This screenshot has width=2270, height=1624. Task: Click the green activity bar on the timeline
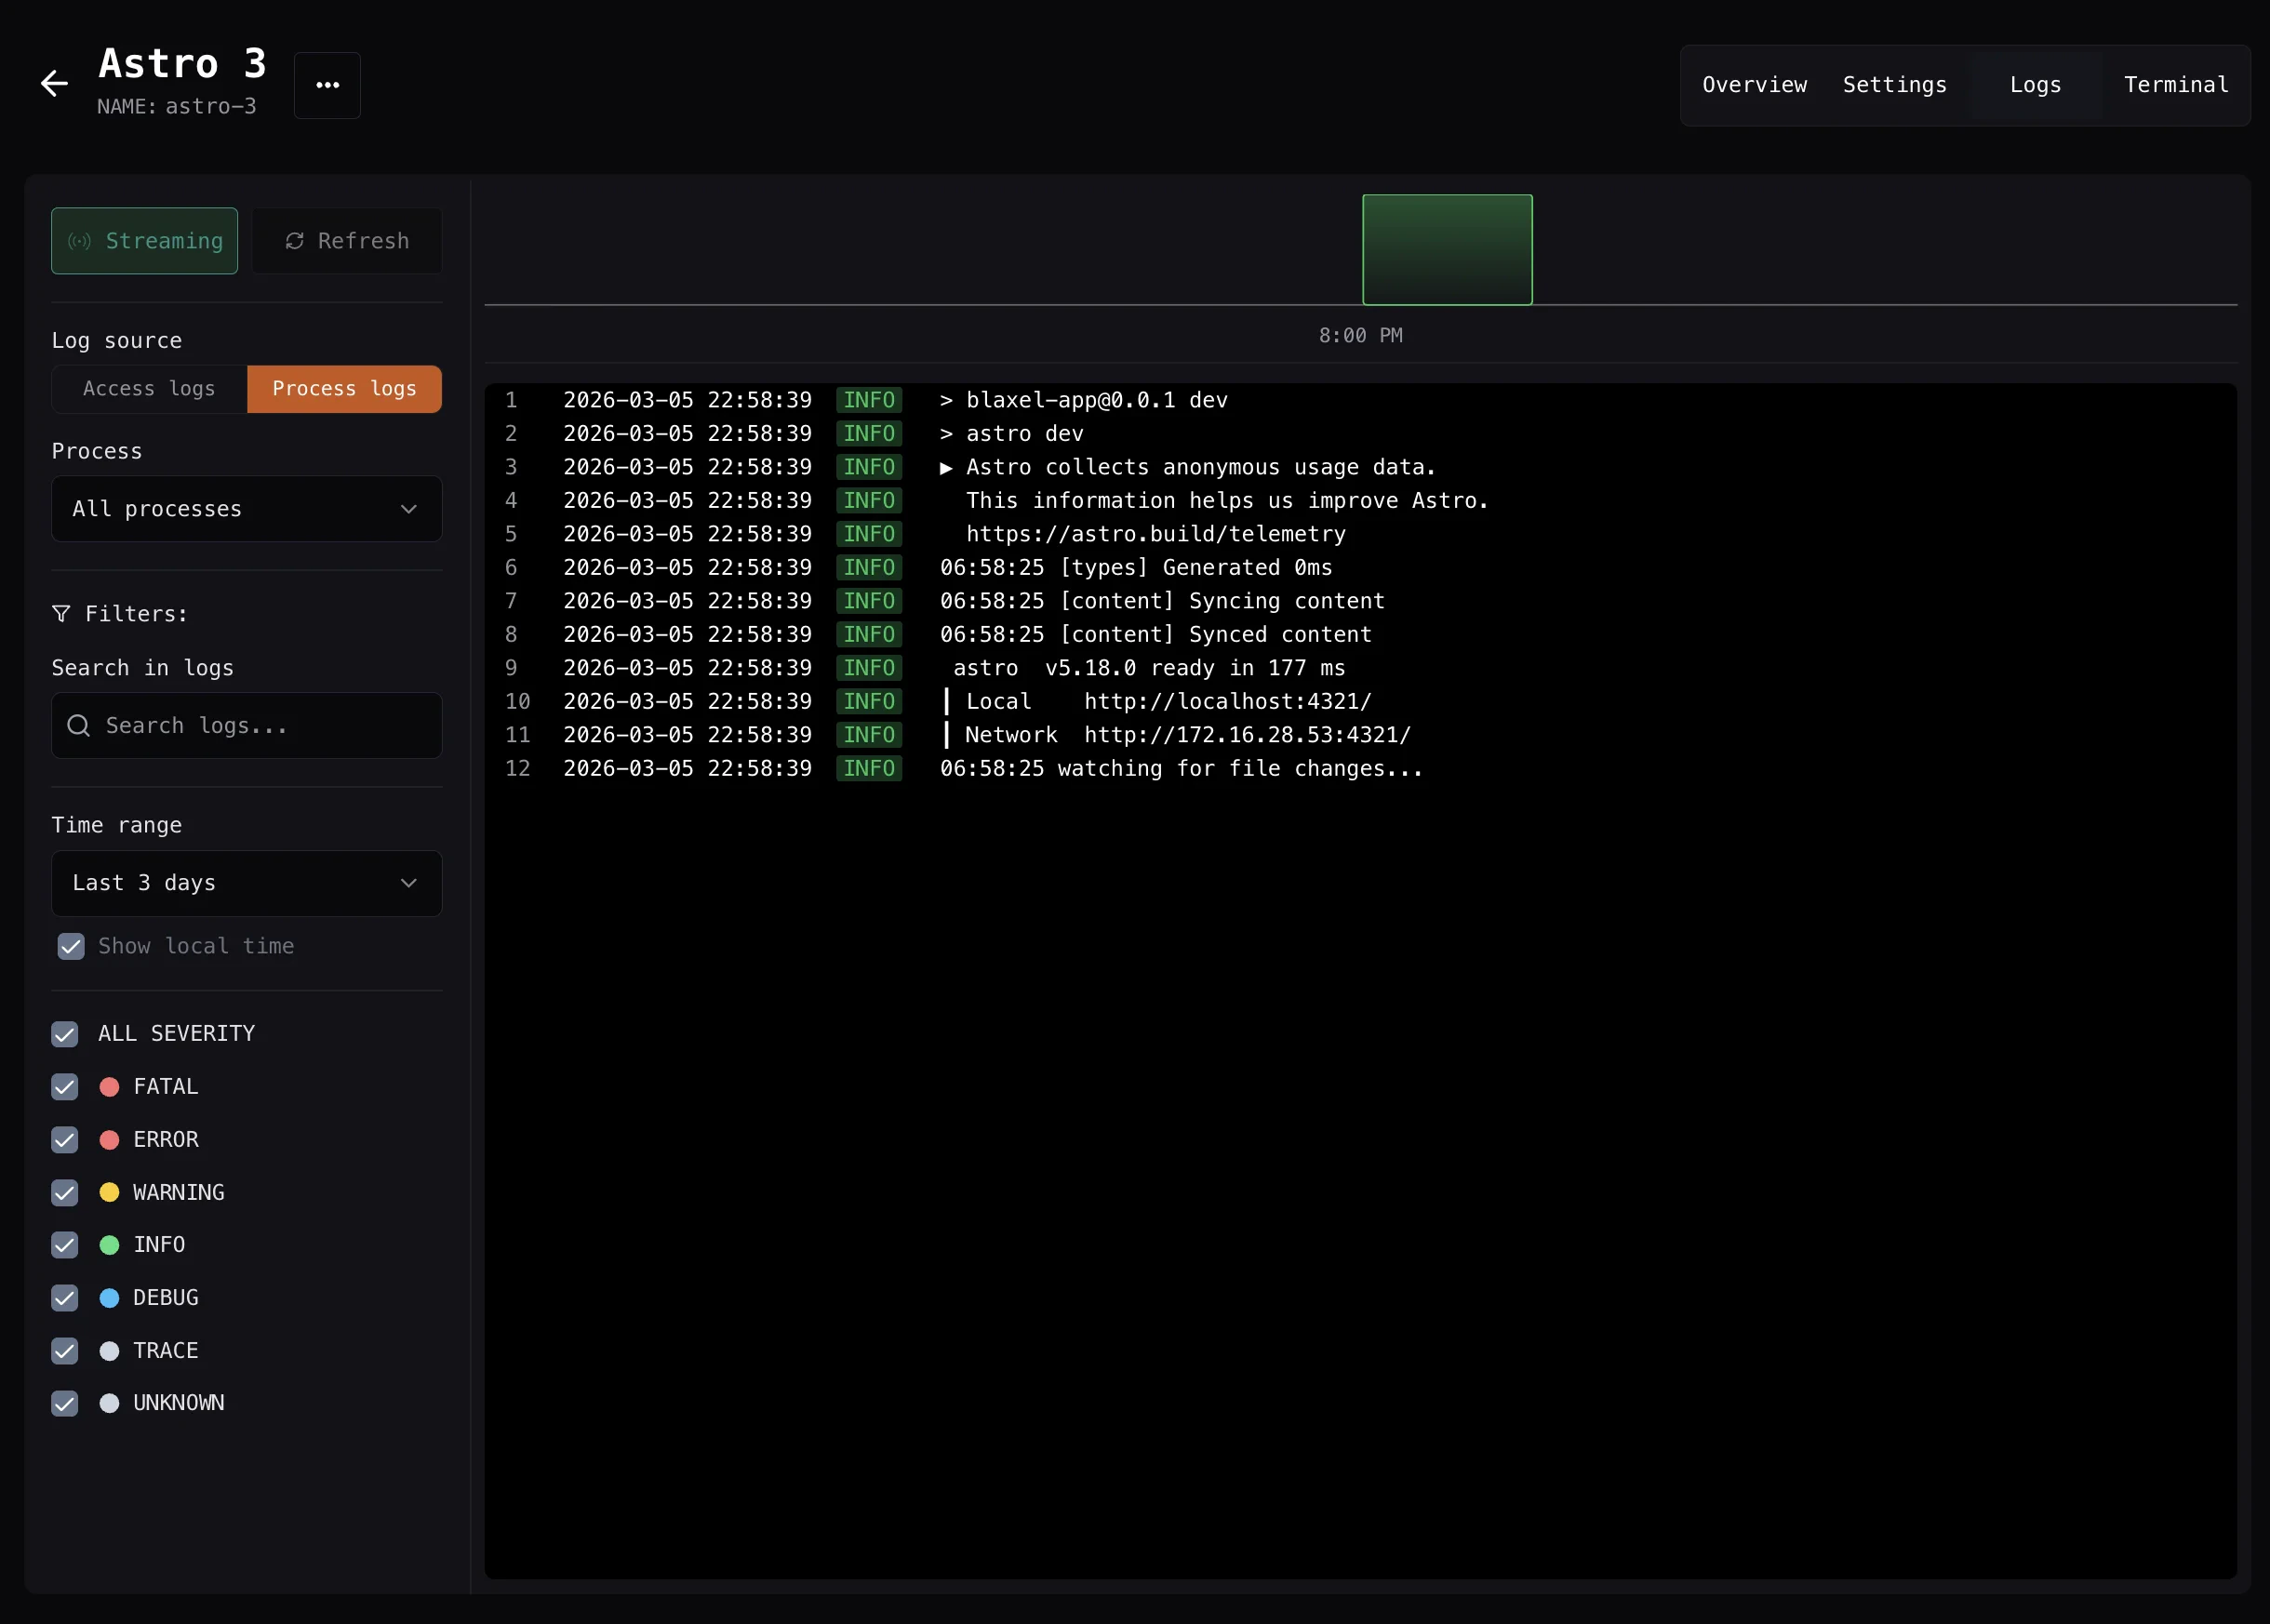coord(1447,249)
